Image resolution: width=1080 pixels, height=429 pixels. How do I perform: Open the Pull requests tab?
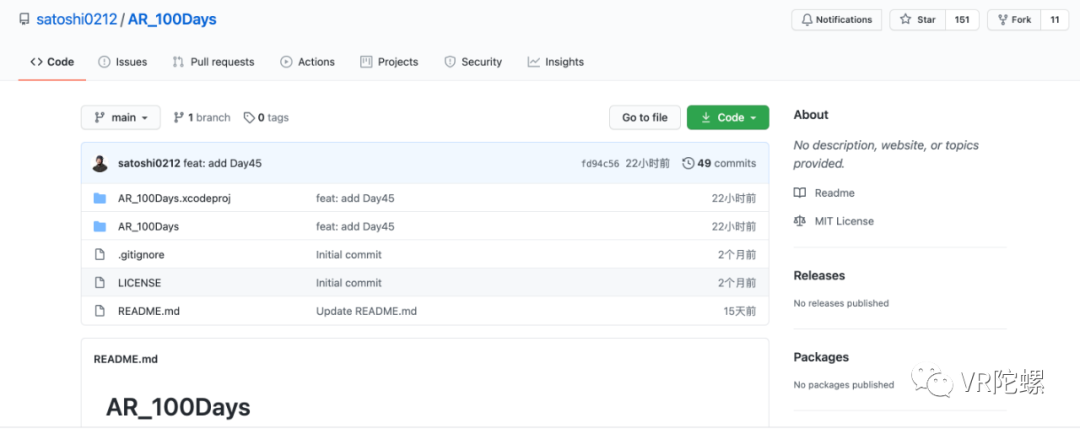click(214, 62)
